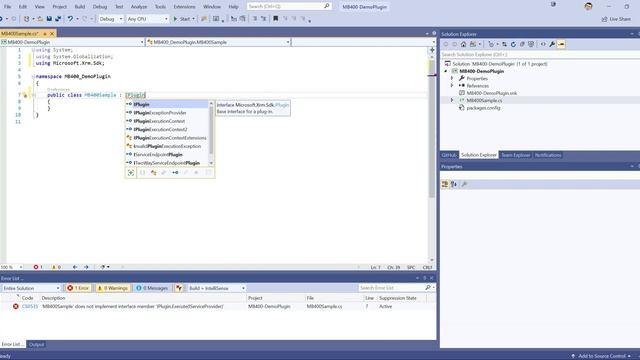The width and height of the screenshot is (640, 360).
Task: Collapse the MB400-DemoPlugin project node
Action: tap(446, 71)
